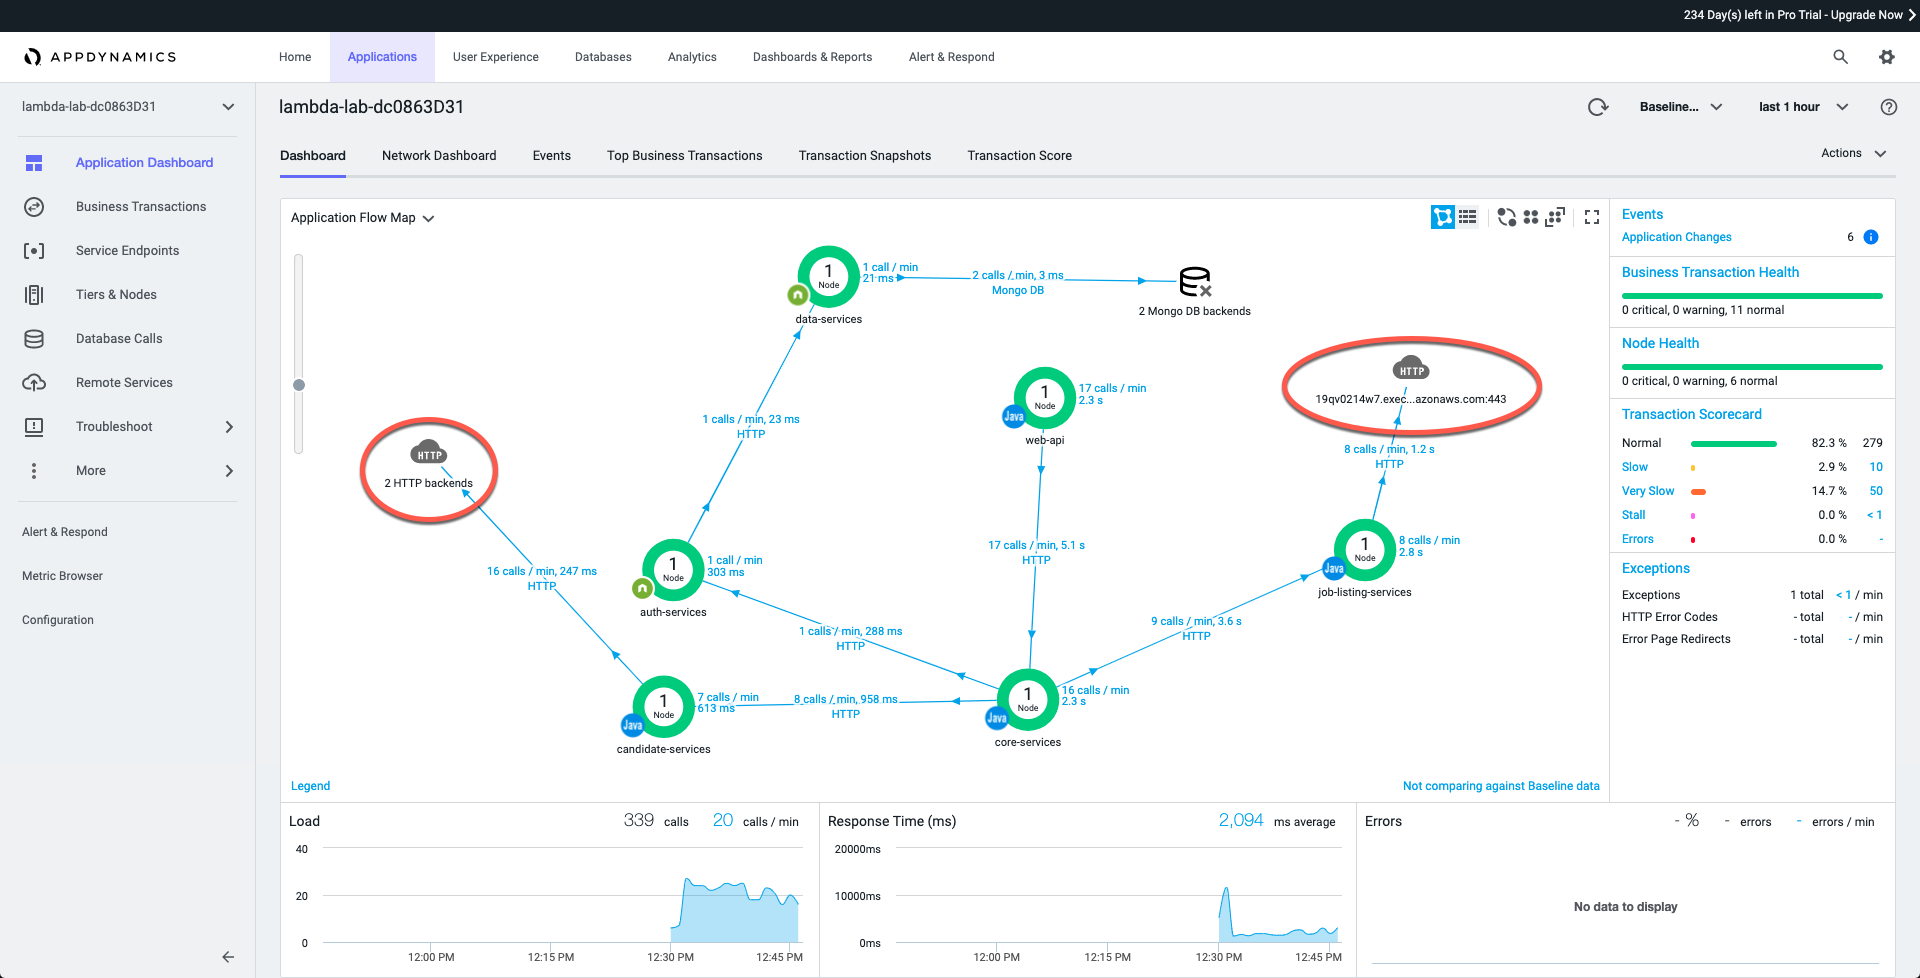Open the Legend link
Viewport: 1920px width, 978px height.
[310, 786]
